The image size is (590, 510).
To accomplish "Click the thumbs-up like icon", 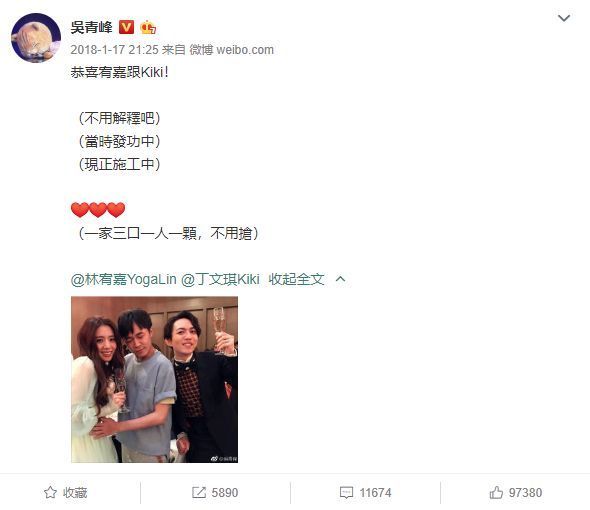I will click(496, 492).
